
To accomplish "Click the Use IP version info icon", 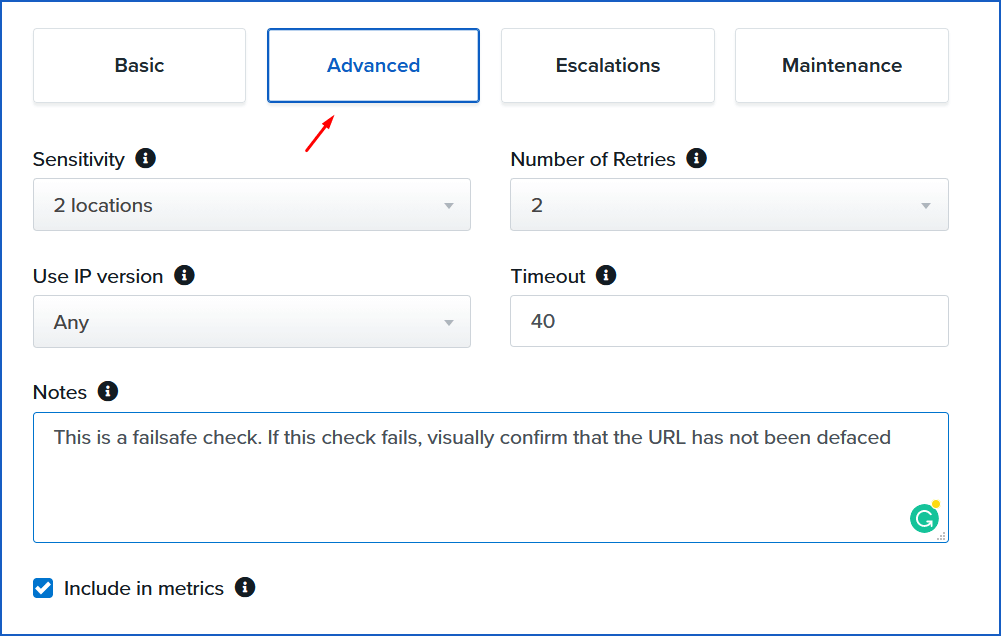I will pos(184,275).
